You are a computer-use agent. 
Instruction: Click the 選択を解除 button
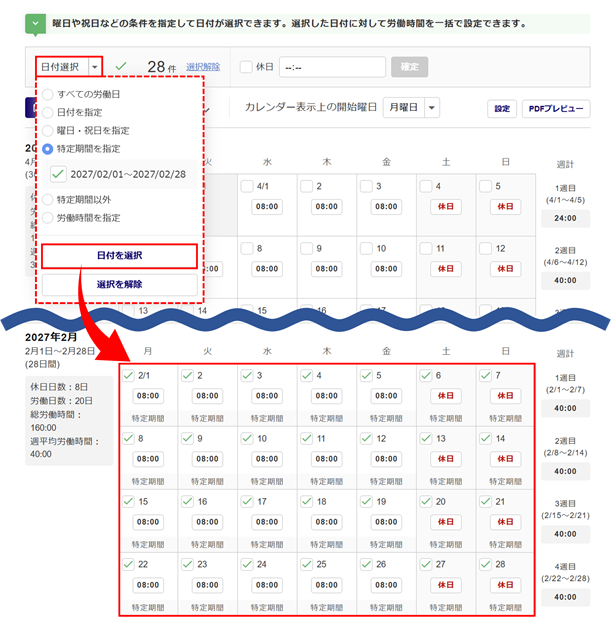[119, 284]
